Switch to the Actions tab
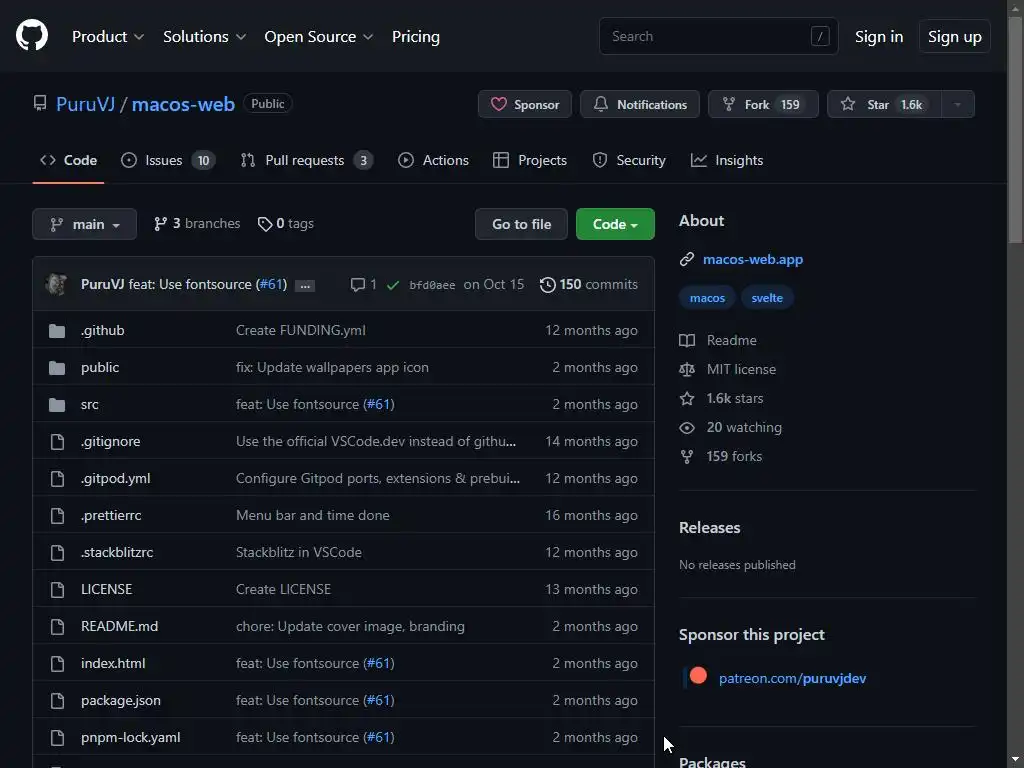Screen dimensions: 1024x768 [433, 160]
